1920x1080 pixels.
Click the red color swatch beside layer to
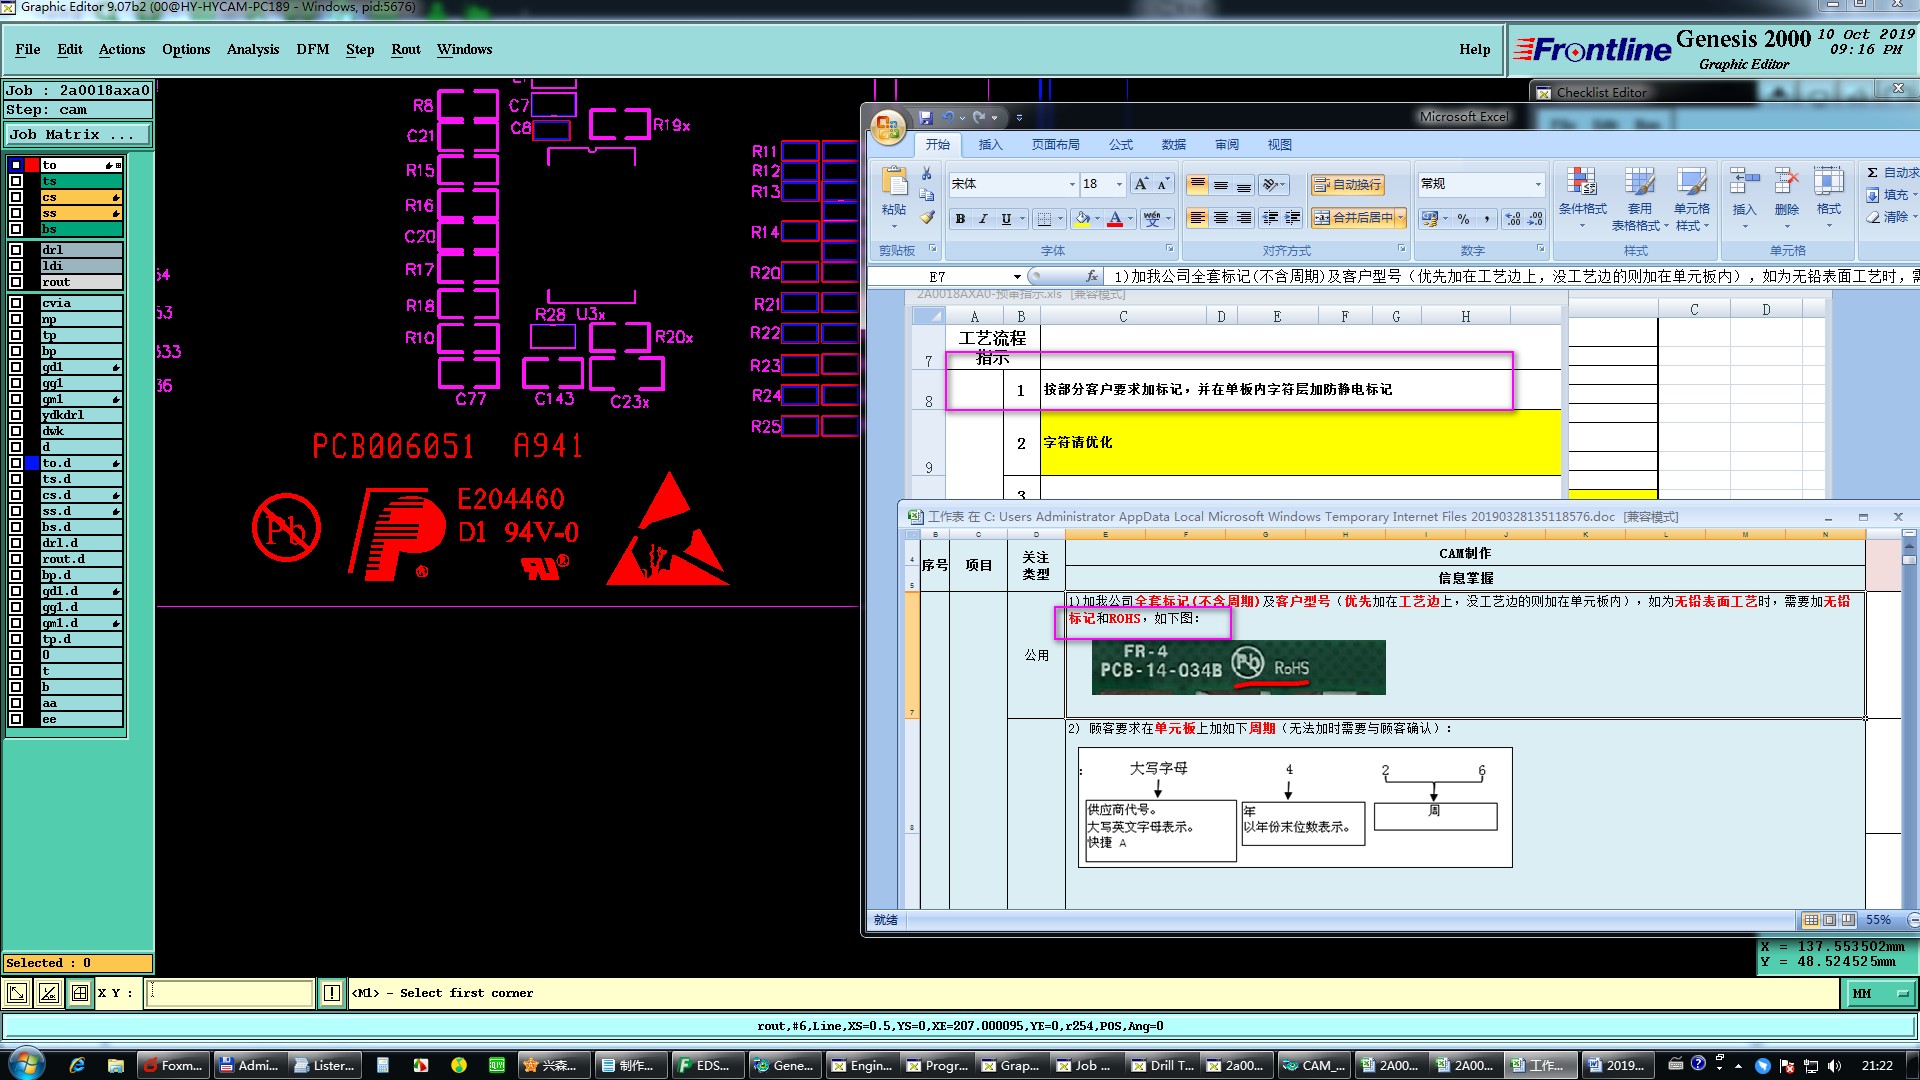[32, 165]
